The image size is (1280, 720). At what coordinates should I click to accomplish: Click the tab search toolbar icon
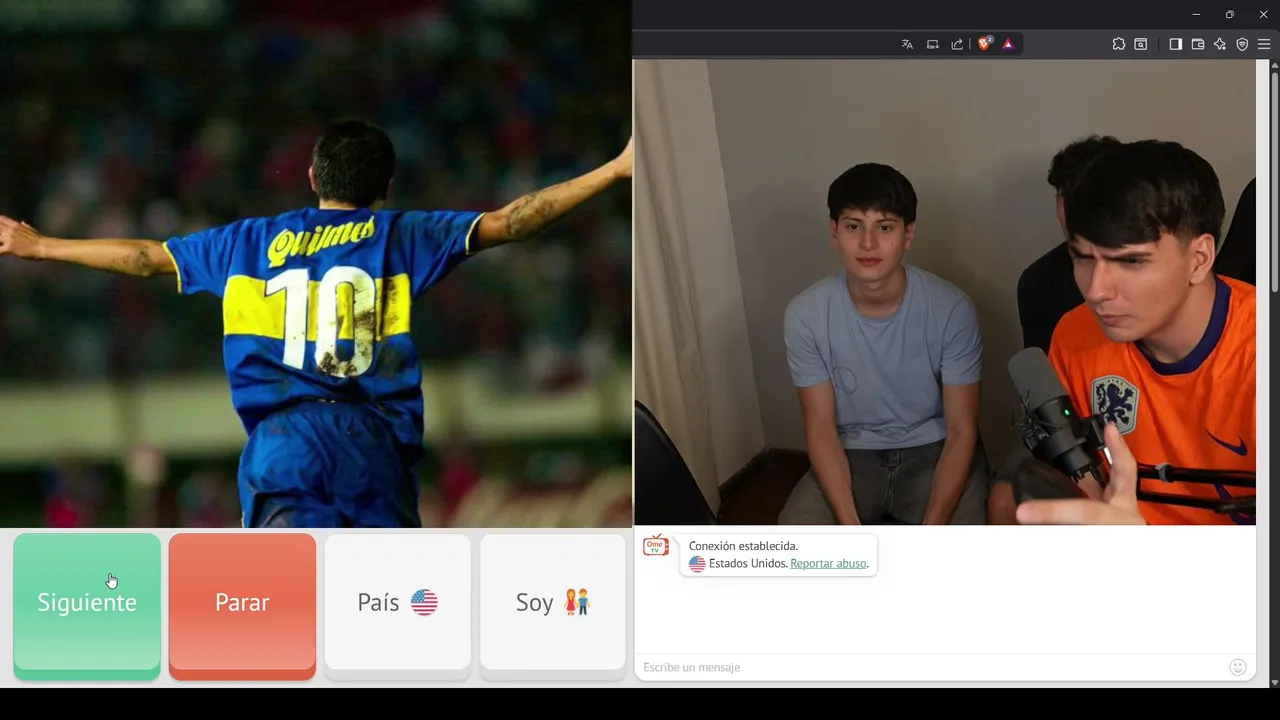pyautogui.click(x=1140, y=44)
